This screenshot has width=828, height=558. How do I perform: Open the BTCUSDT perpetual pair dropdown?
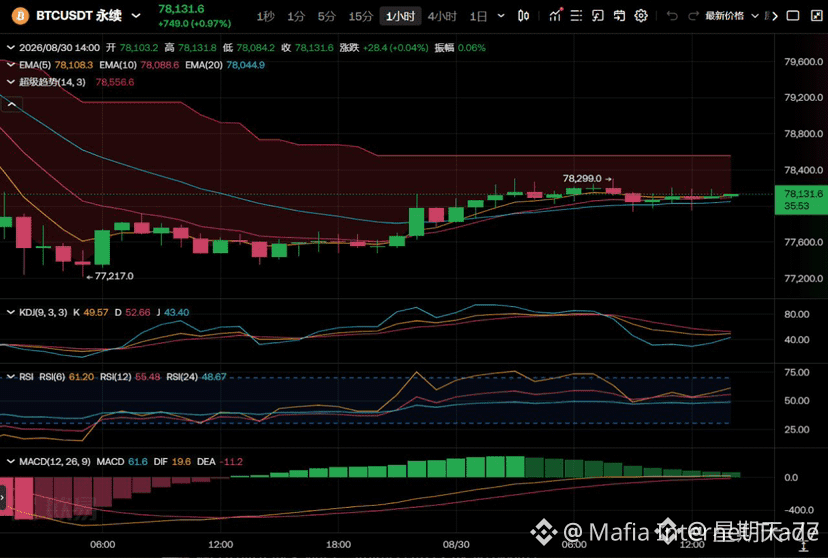coord(136,16)
